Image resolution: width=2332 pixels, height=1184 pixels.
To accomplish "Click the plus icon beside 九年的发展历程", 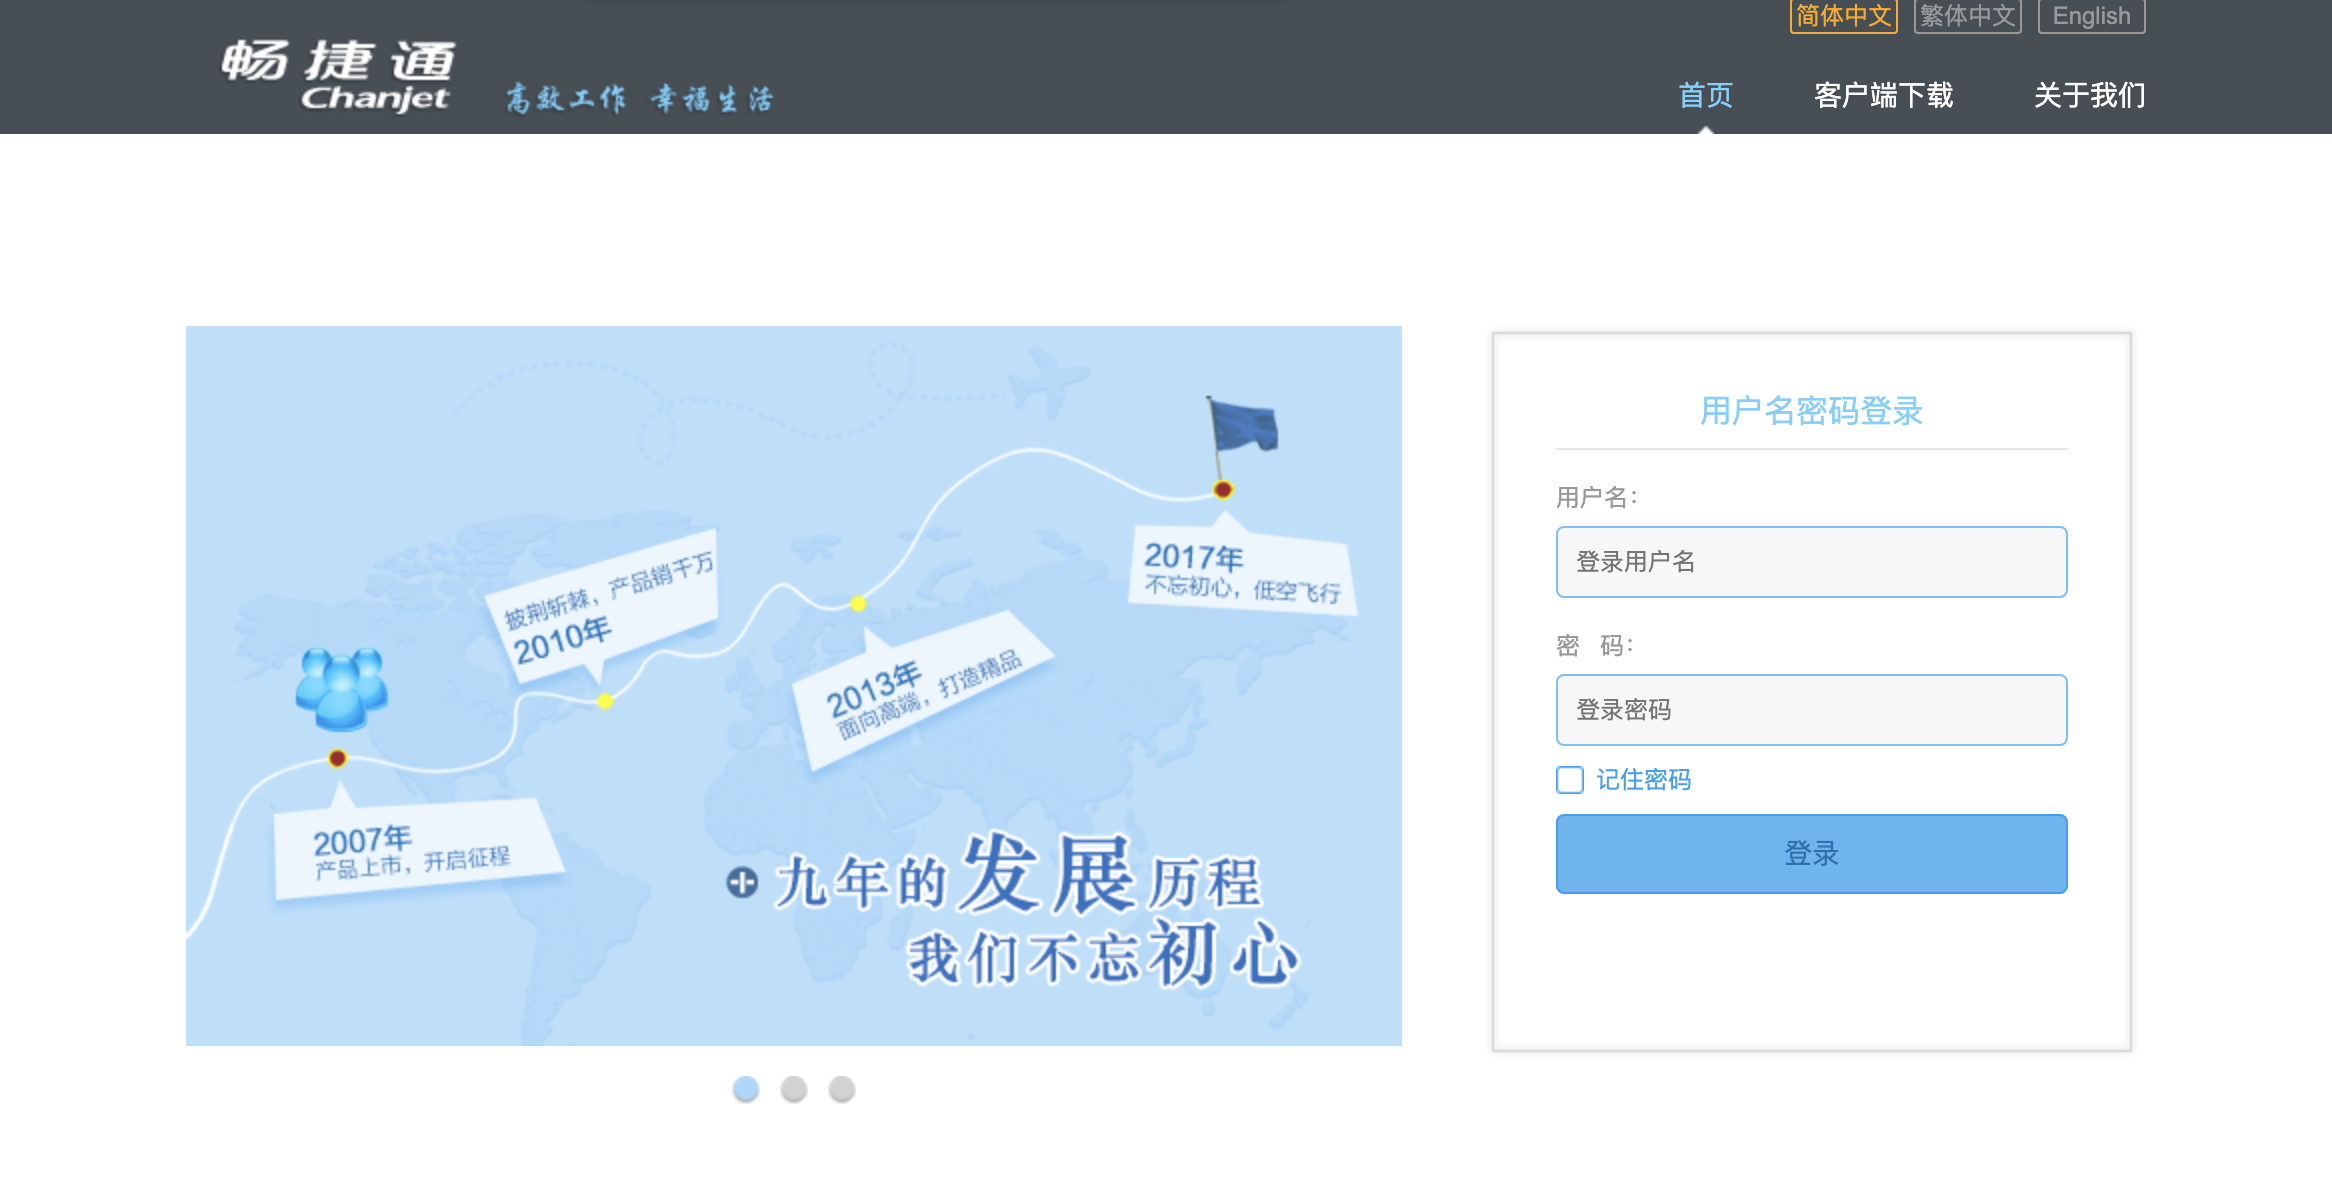I will pyautogui.click(x=742, y=883).
